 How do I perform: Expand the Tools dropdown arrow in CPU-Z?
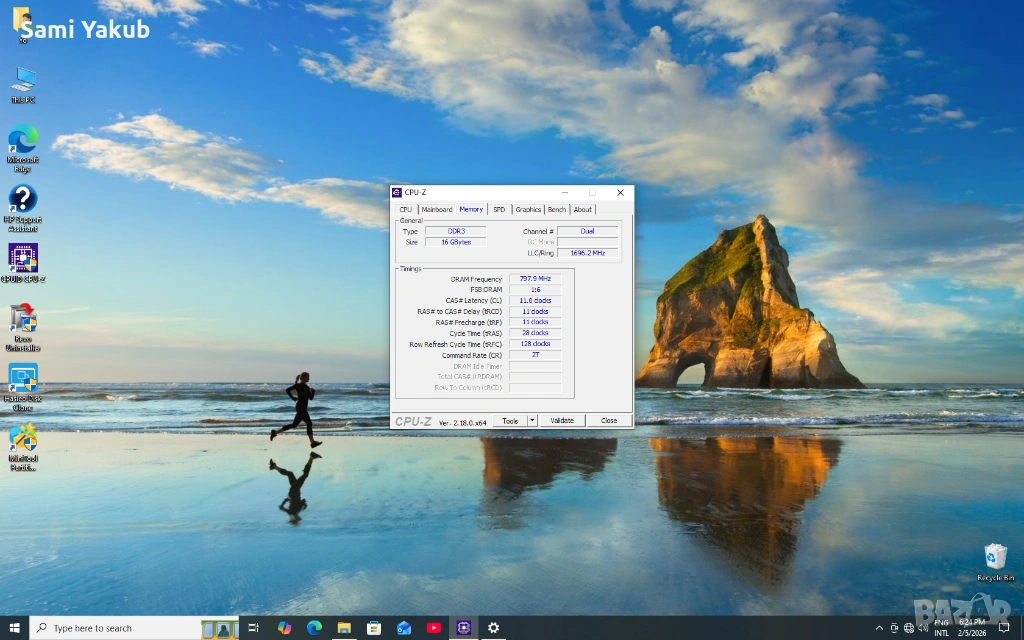(x=533, y=421)
